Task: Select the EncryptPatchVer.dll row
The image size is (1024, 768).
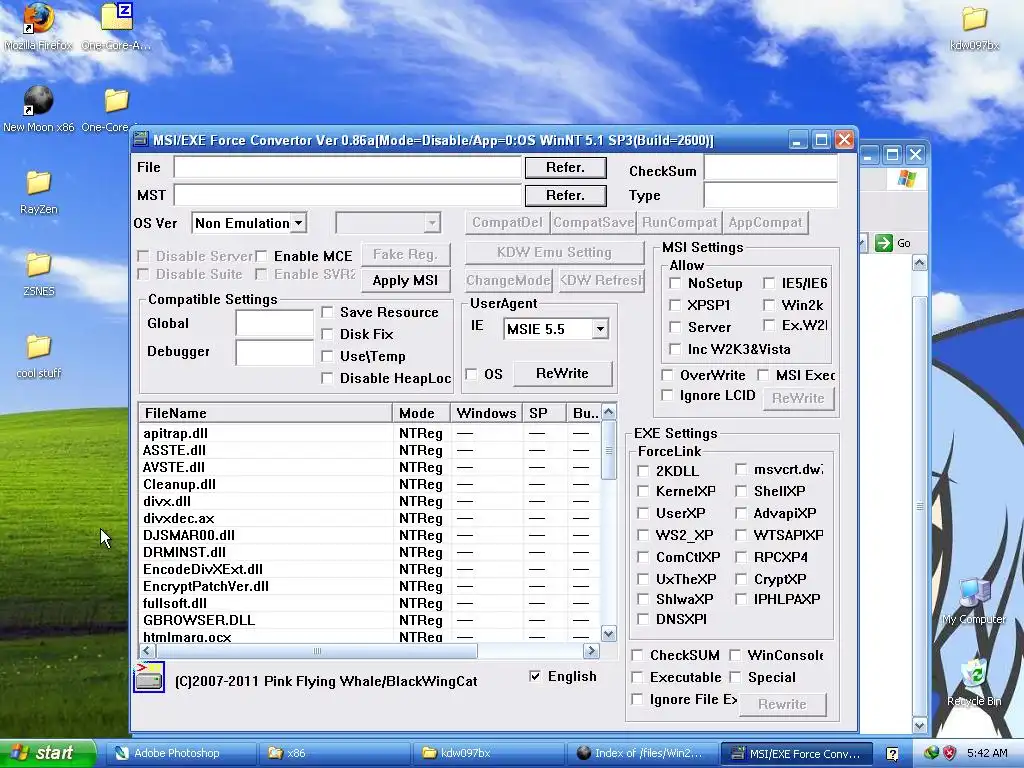Action: tap(370, 586)
